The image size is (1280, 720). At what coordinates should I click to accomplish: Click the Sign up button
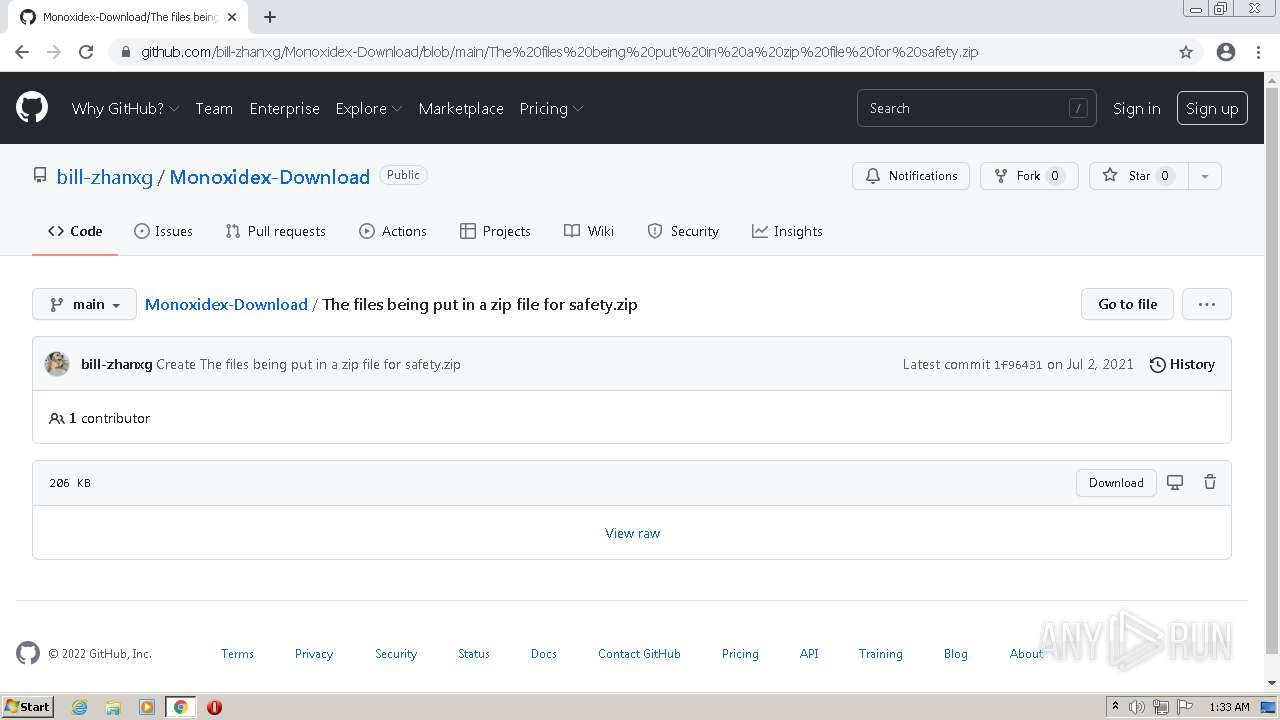pyautogui.click(x=1212, y=108)
